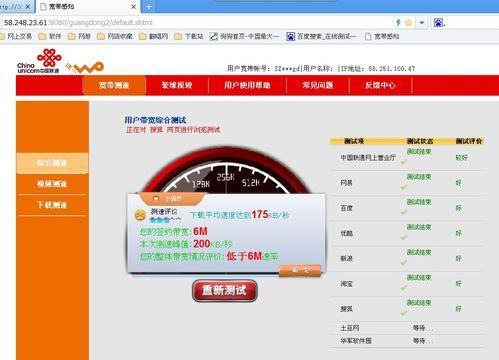The image size is (499, 360).
Task: Click the green checkmark in the 优酷 row
Action: [404, 238]
